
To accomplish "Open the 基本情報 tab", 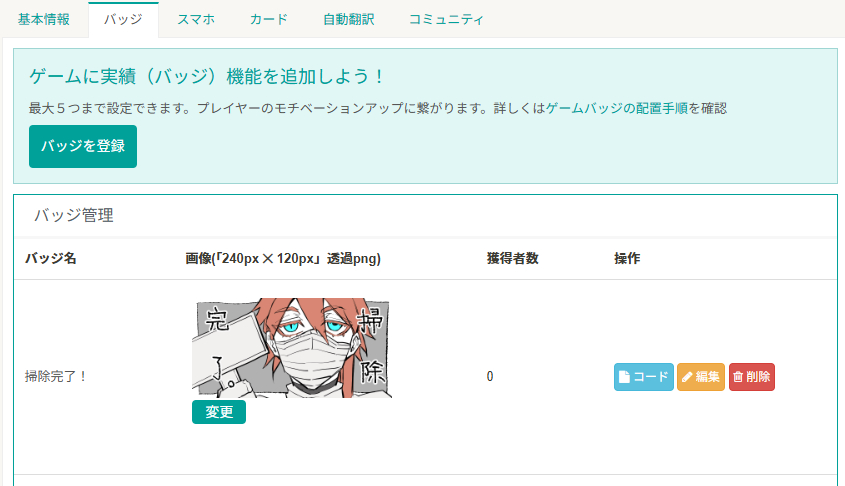I will coord(44,19).
